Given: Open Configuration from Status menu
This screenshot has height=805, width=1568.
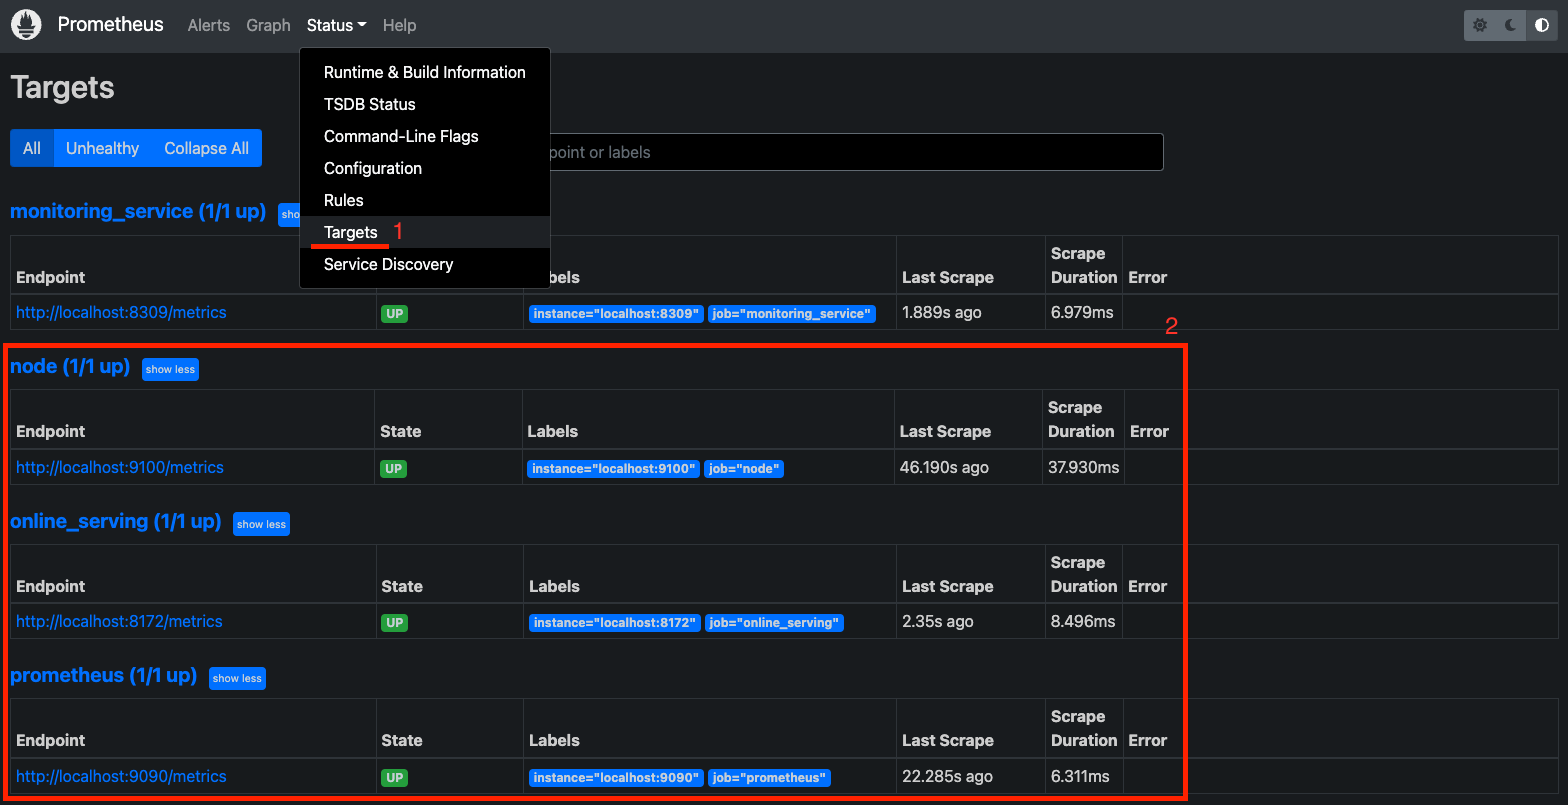Looking at the screenshot, I should (424, 168).
